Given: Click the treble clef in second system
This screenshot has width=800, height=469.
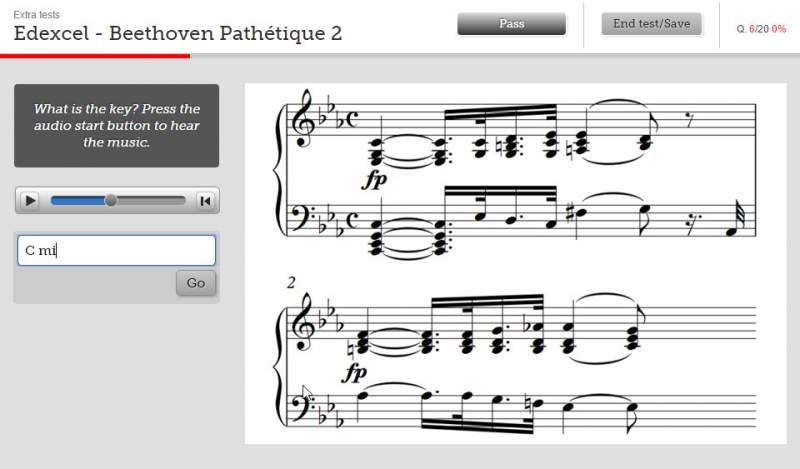Looking at the screenshot, I should coord(301,323).
